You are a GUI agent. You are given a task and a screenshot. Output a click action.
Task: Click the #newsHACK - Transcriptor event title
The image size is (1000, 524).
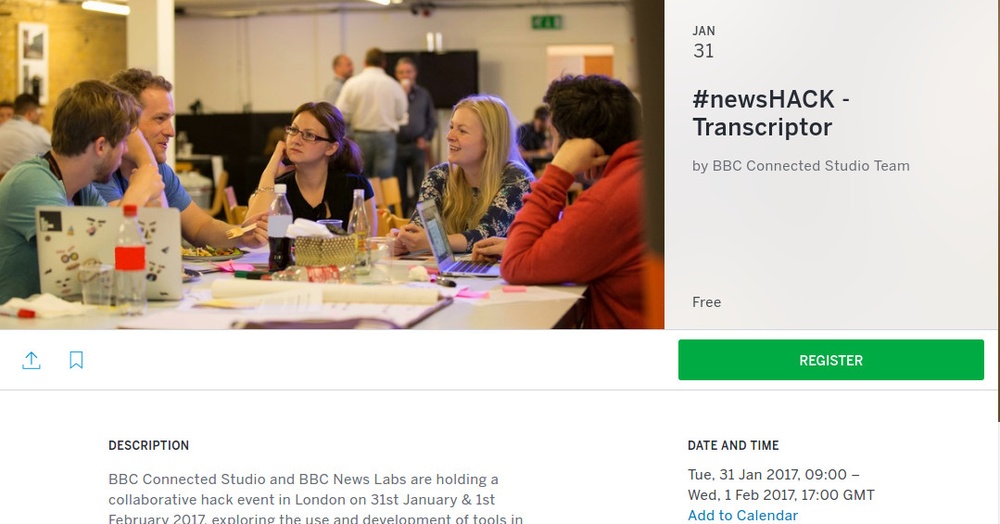[770, 113]
